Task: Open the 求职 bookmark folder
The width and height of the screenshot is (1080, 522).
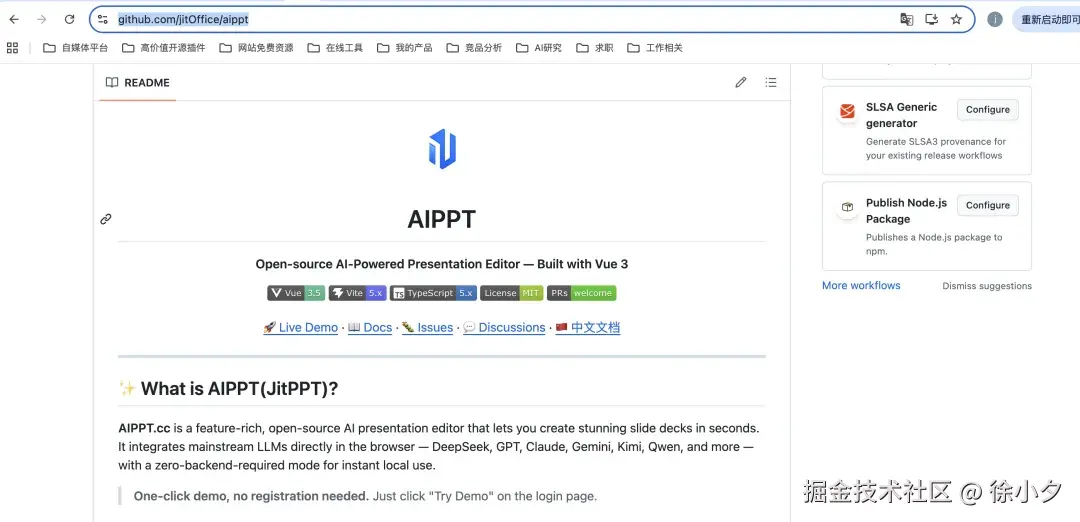Action: pos(595,48)
